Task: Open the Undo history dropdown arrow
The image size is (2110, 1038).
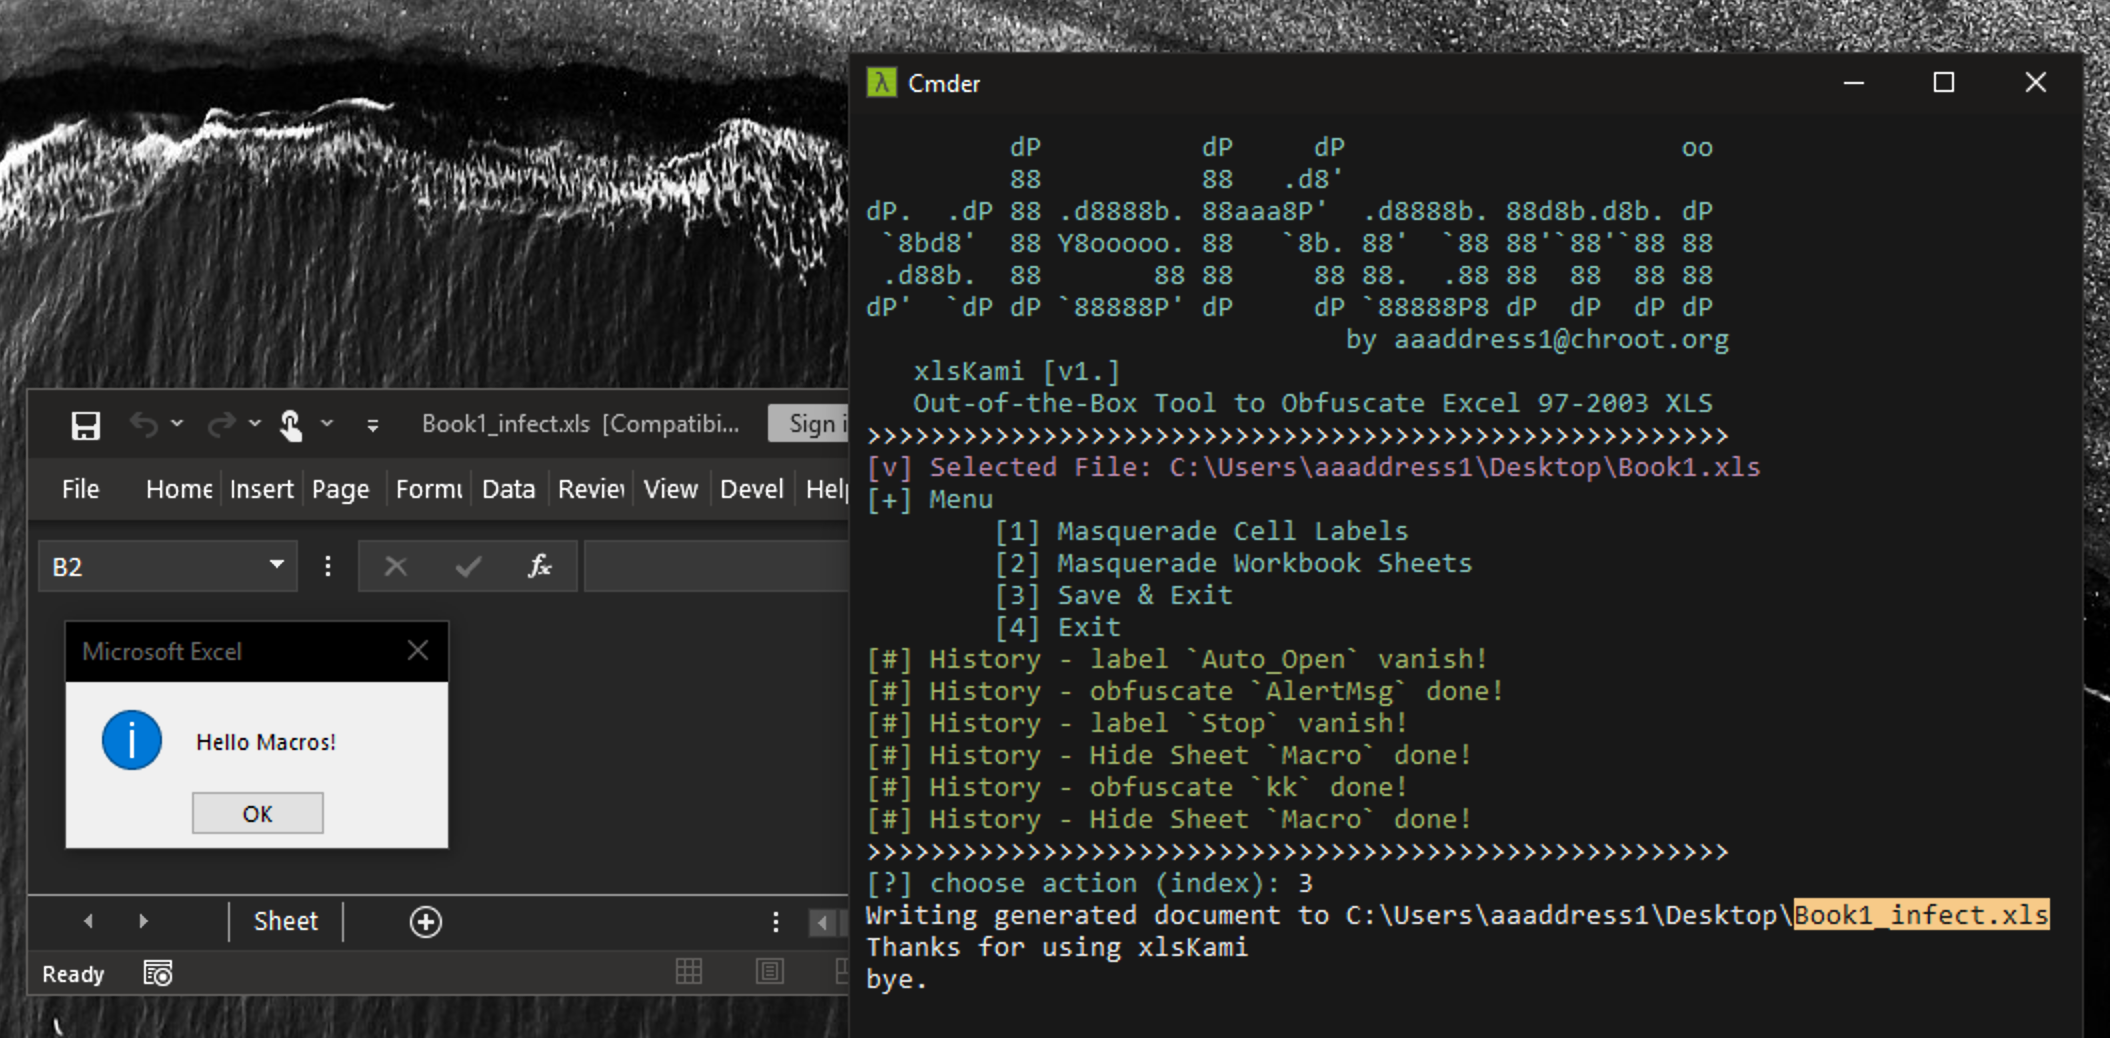Action: click(x=177, y=424)
